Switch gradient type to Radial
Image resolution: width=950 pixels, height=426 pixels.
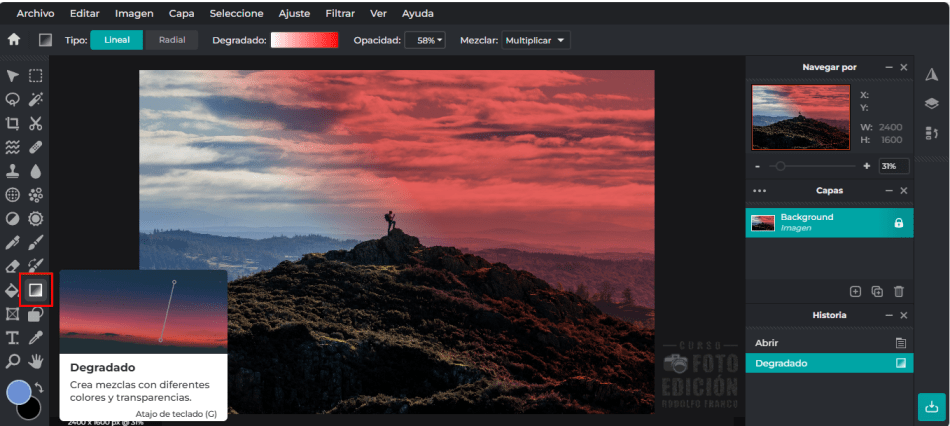[172, 40]
